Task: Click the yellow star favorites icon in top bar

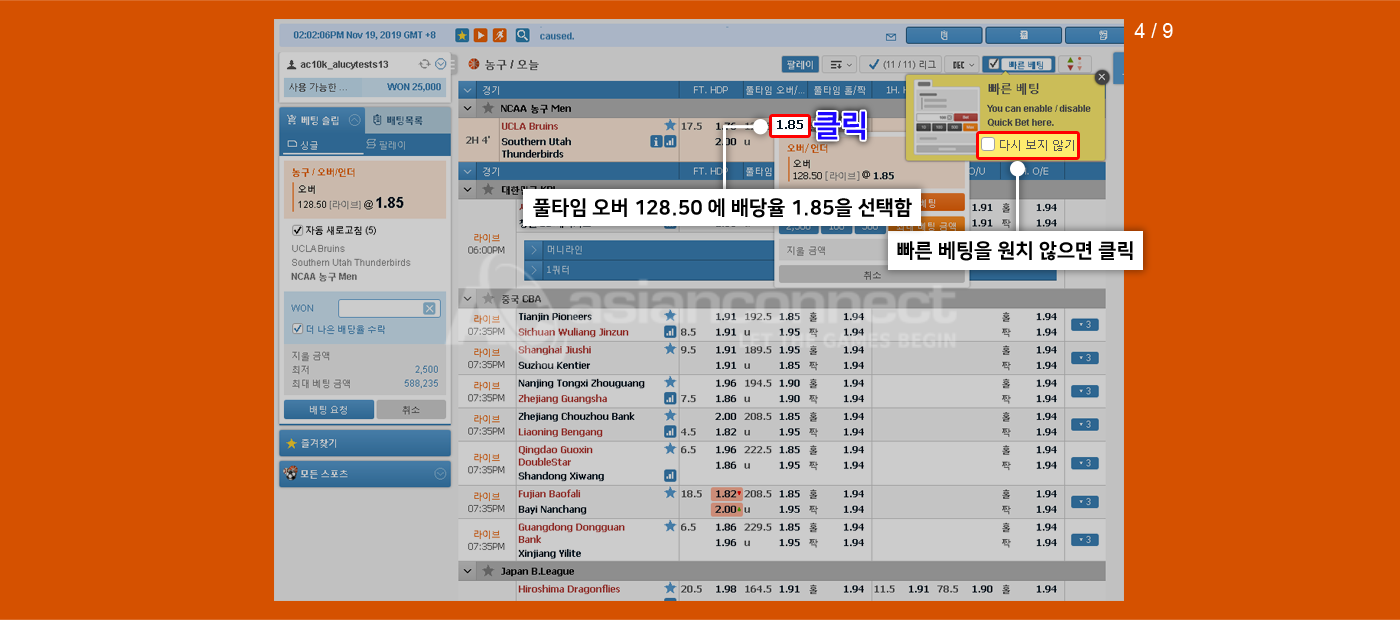Action: tap(462, 35)
